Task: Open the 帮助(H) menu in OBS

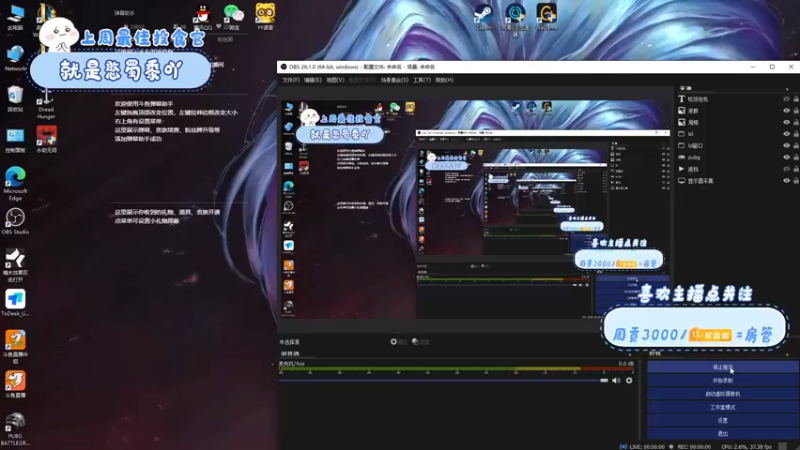Action: (444, 80)
